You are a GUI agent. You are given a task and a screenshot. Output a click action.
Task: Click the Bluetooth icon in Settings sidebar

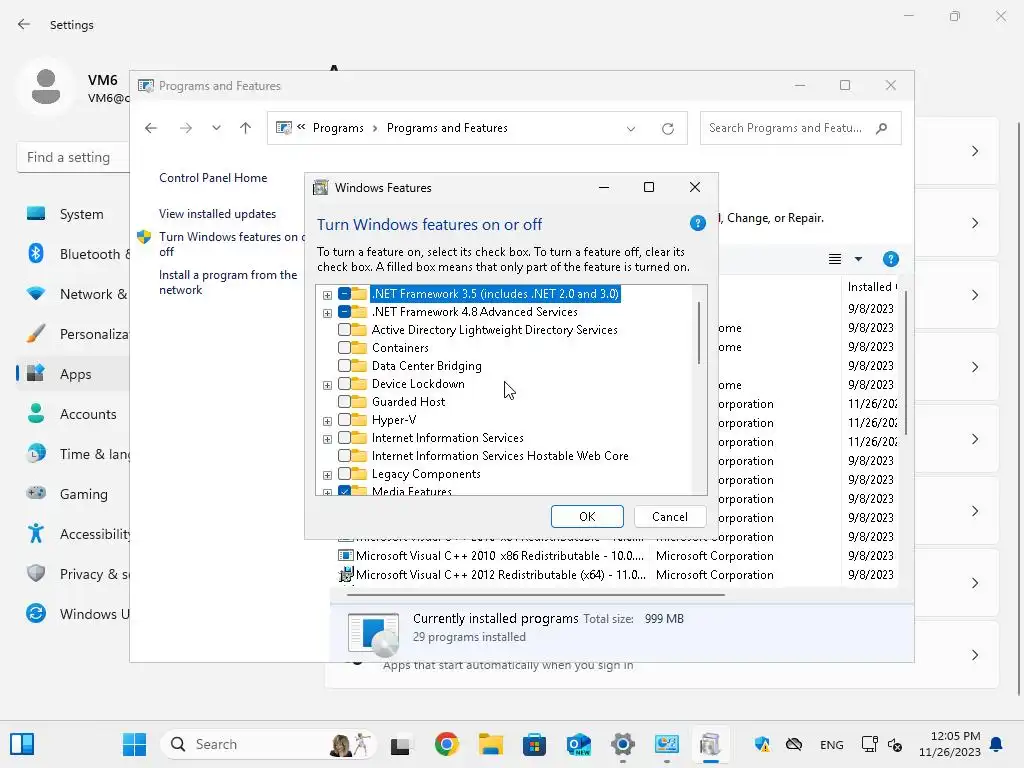point(36,253)
